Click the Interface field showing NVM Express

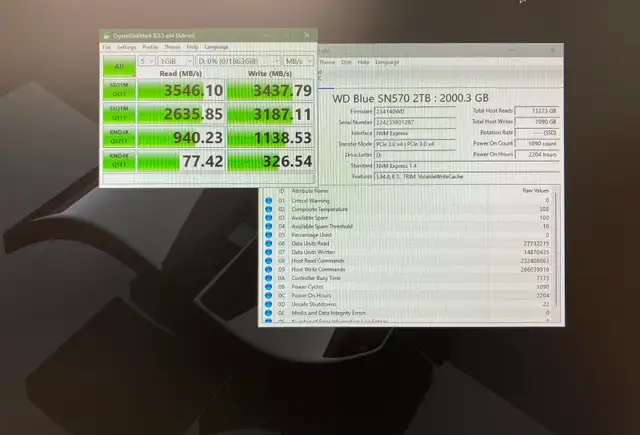click(x=415, y=133)
